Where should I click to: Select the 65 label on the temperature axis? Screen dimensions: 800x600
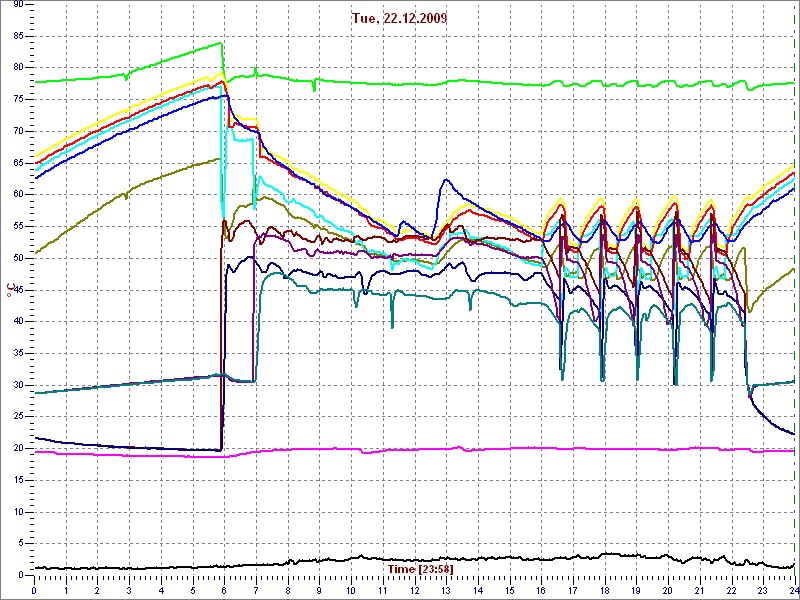point(18,163)
